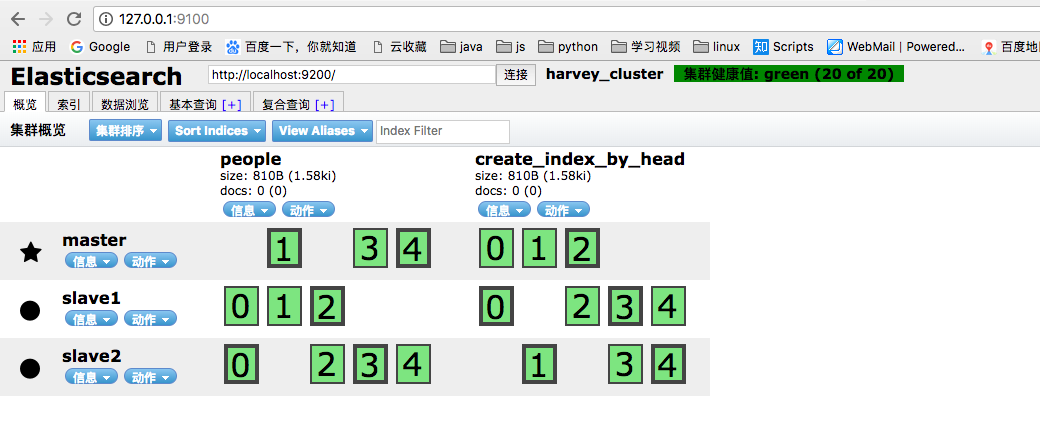Open 信息 dropdown for create_index_by_head index
1040x440 pixels.
point(505,210)
